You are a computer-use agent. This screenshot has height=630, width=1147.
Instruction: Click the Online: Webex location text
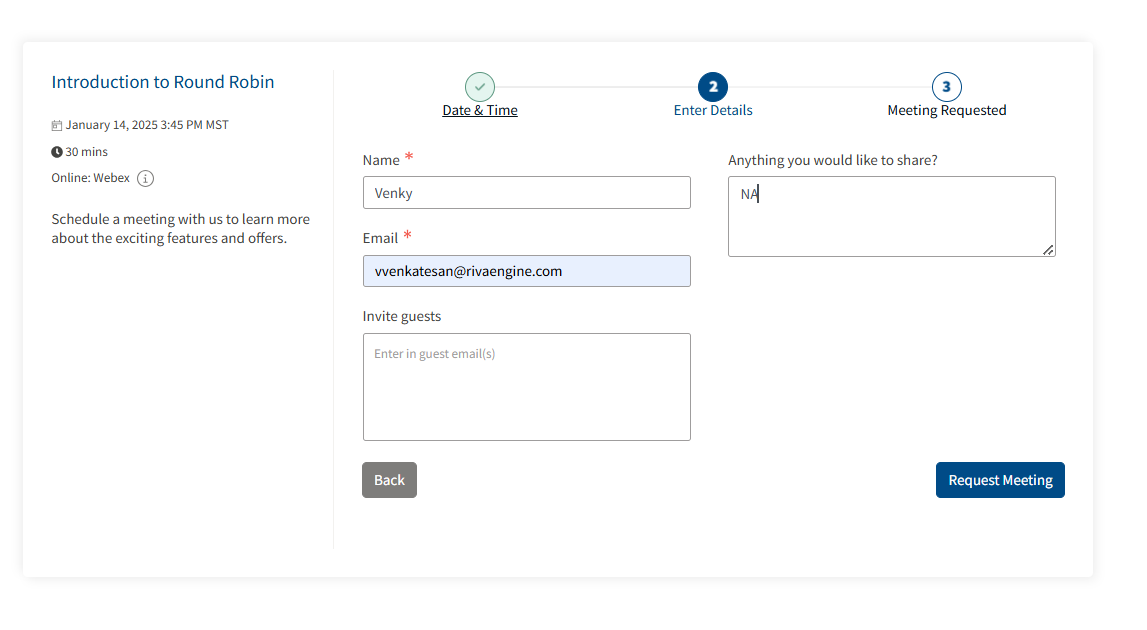pyautogui.click(x=91, y=178)
